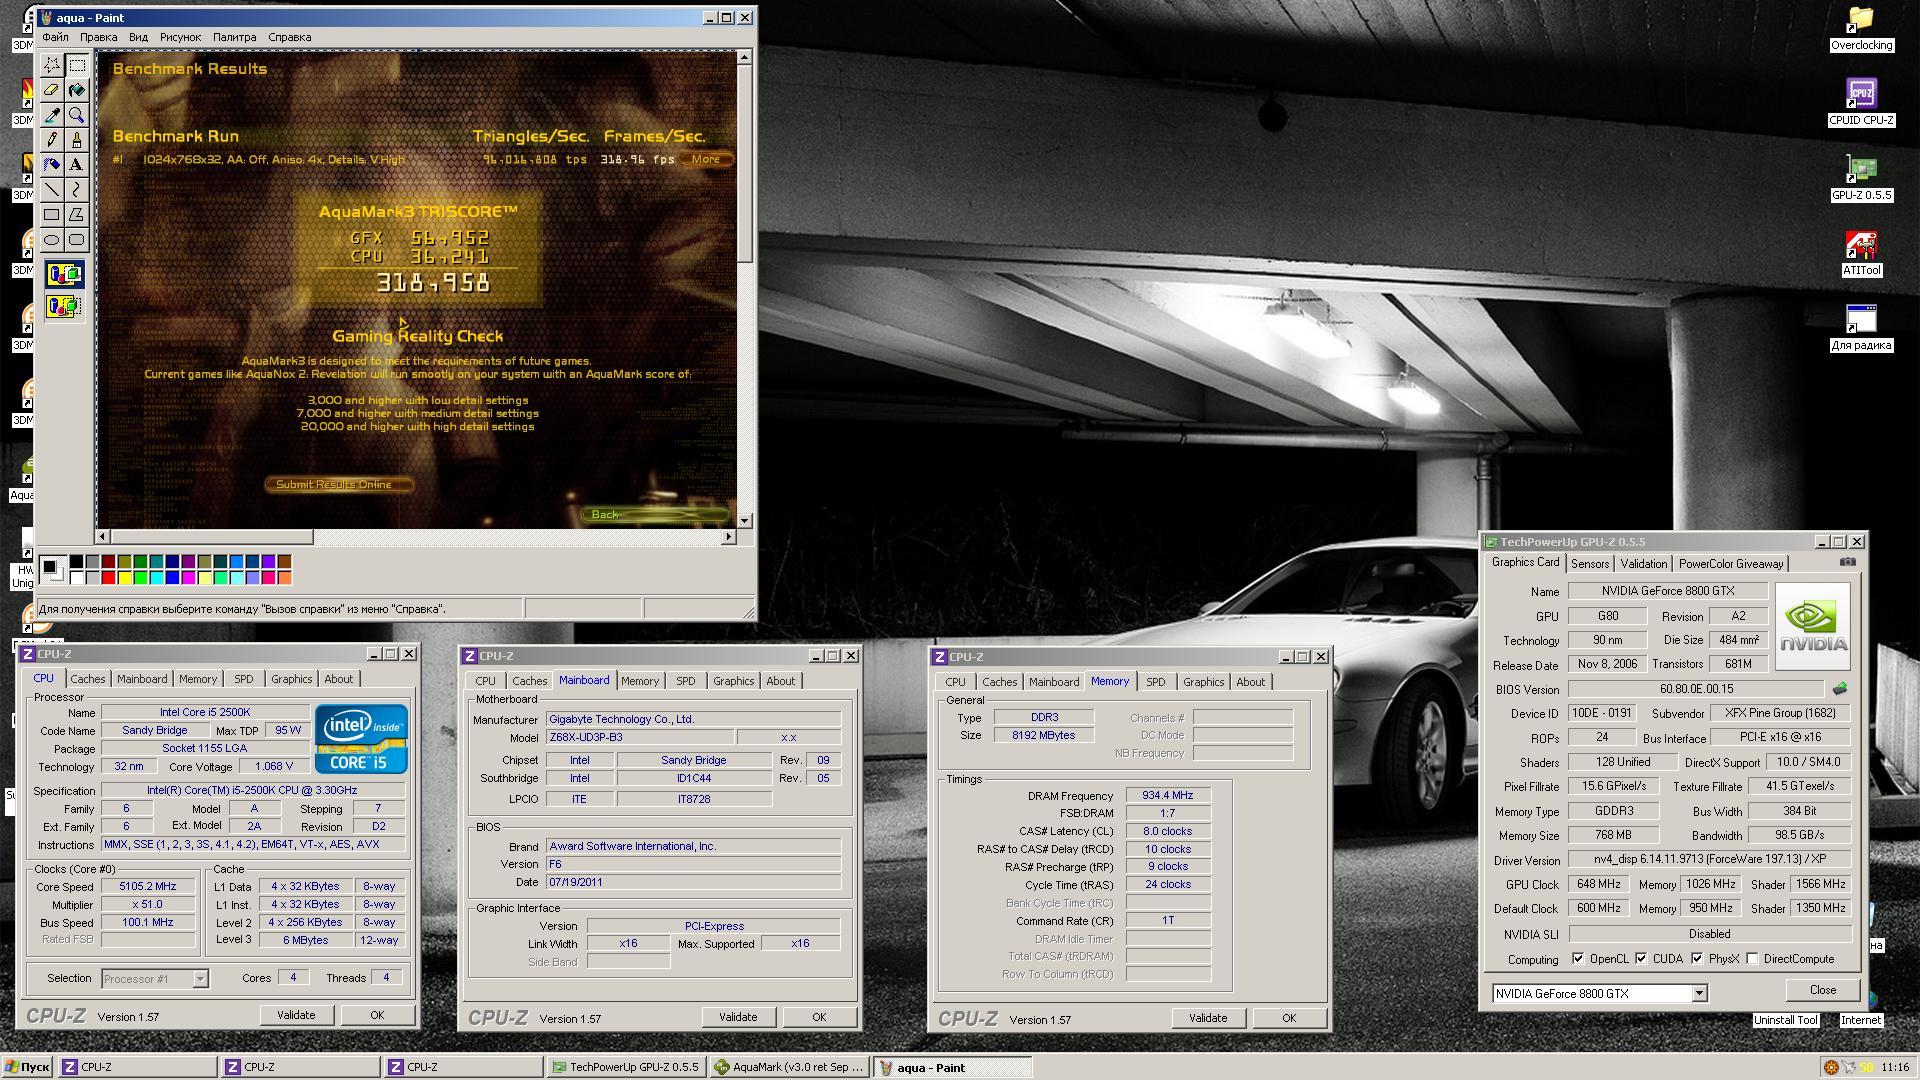Screen dimensions: 1920x1080
Task: Select the Pick Color eyedropper tool
Action: click(x=52, y=115)
